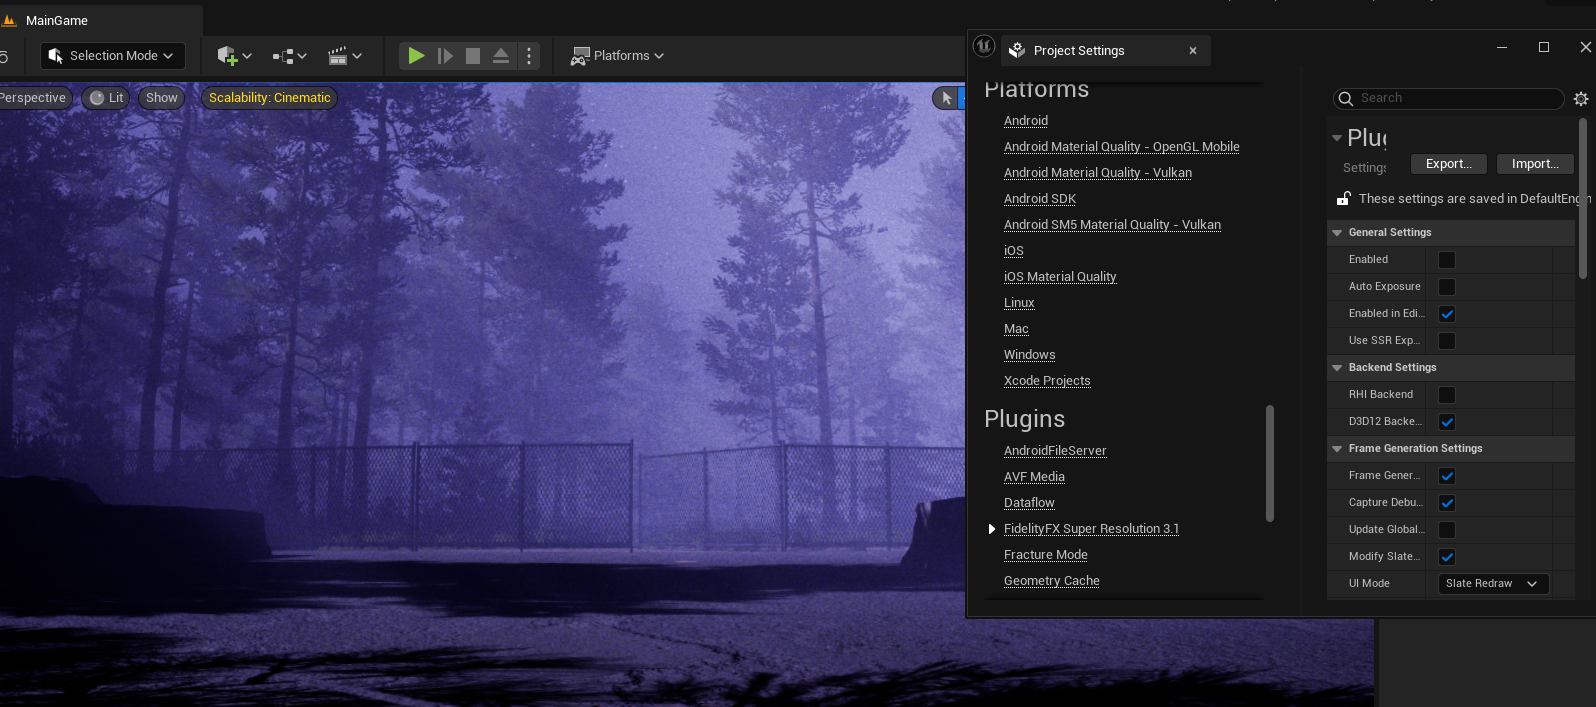This screenshot has width=1596, height=707.
Task: Click the unlock icon beside settings saved notice
Action: (x=1344, y=199)
